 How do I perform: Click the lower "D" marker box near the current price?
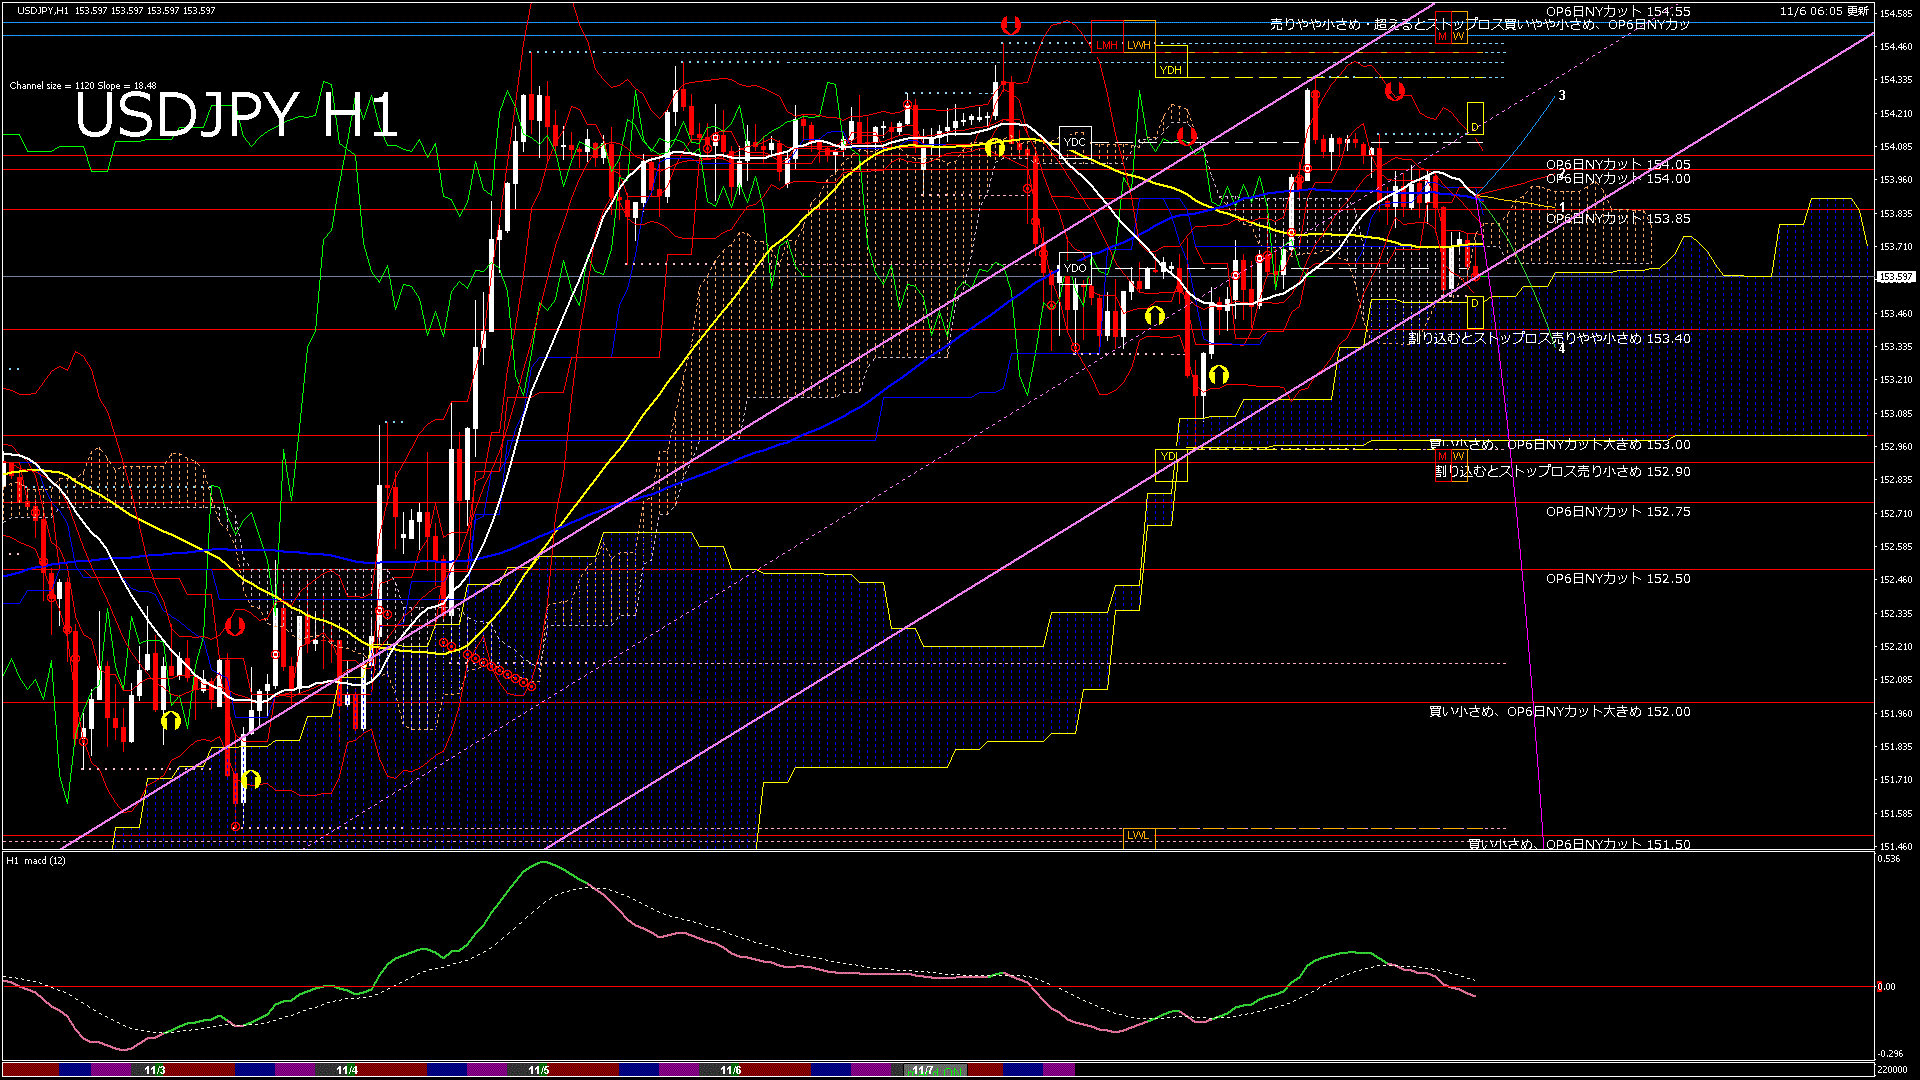(1474, 300)
